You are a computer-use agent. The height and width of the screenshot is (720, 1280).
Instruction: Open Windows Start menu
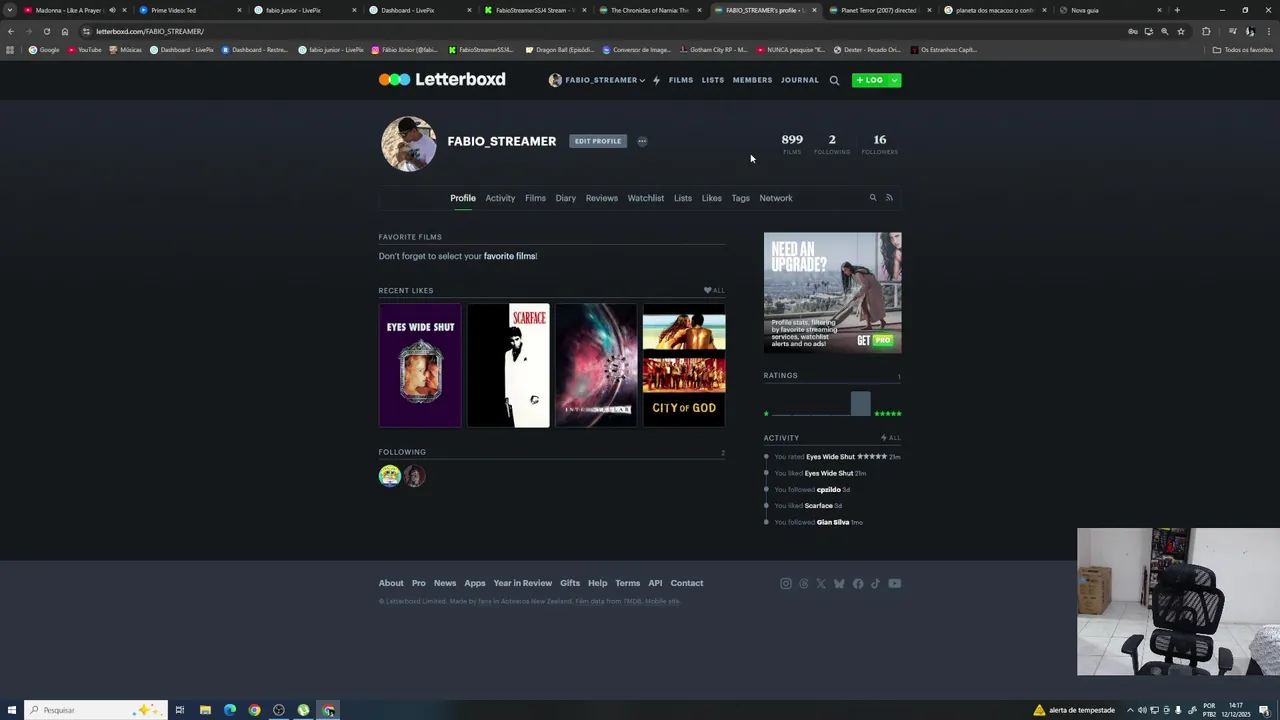pyautogui.click(x=11, y=710)
